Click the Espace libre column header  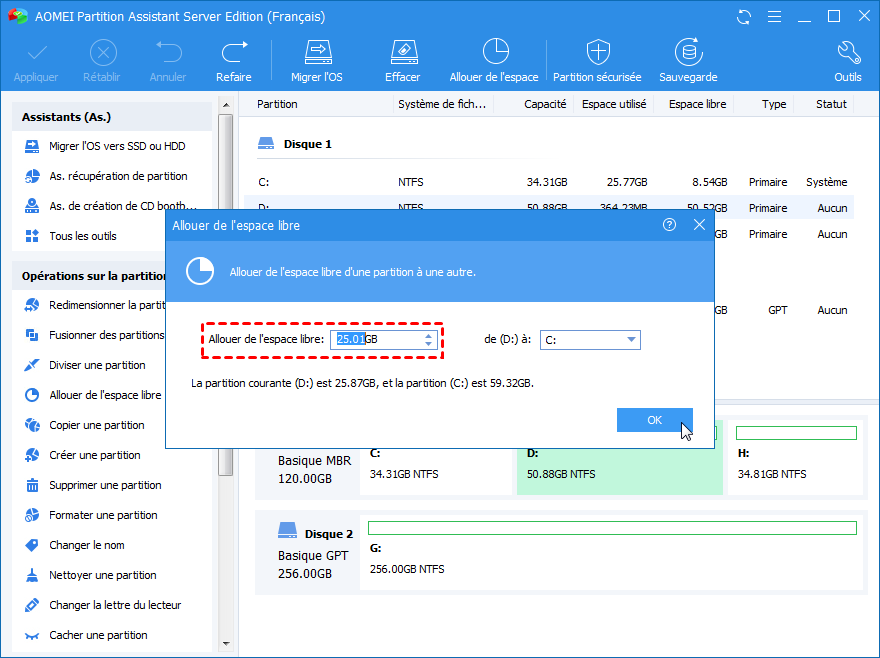697,104
